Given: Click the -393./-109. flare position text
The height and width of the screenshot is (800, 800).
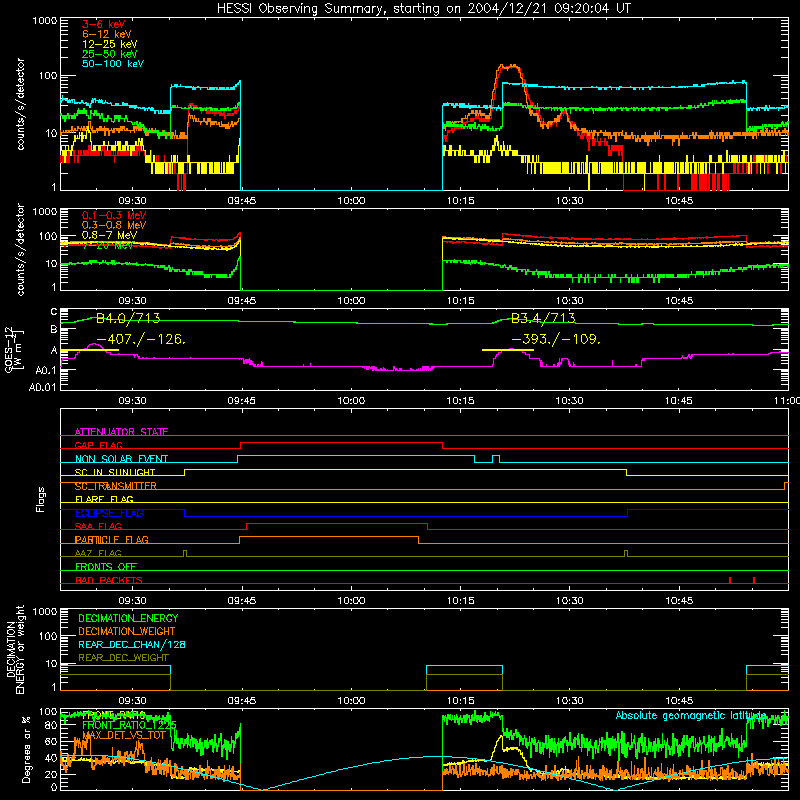Looking at the screenshot, I should [556, 339].
